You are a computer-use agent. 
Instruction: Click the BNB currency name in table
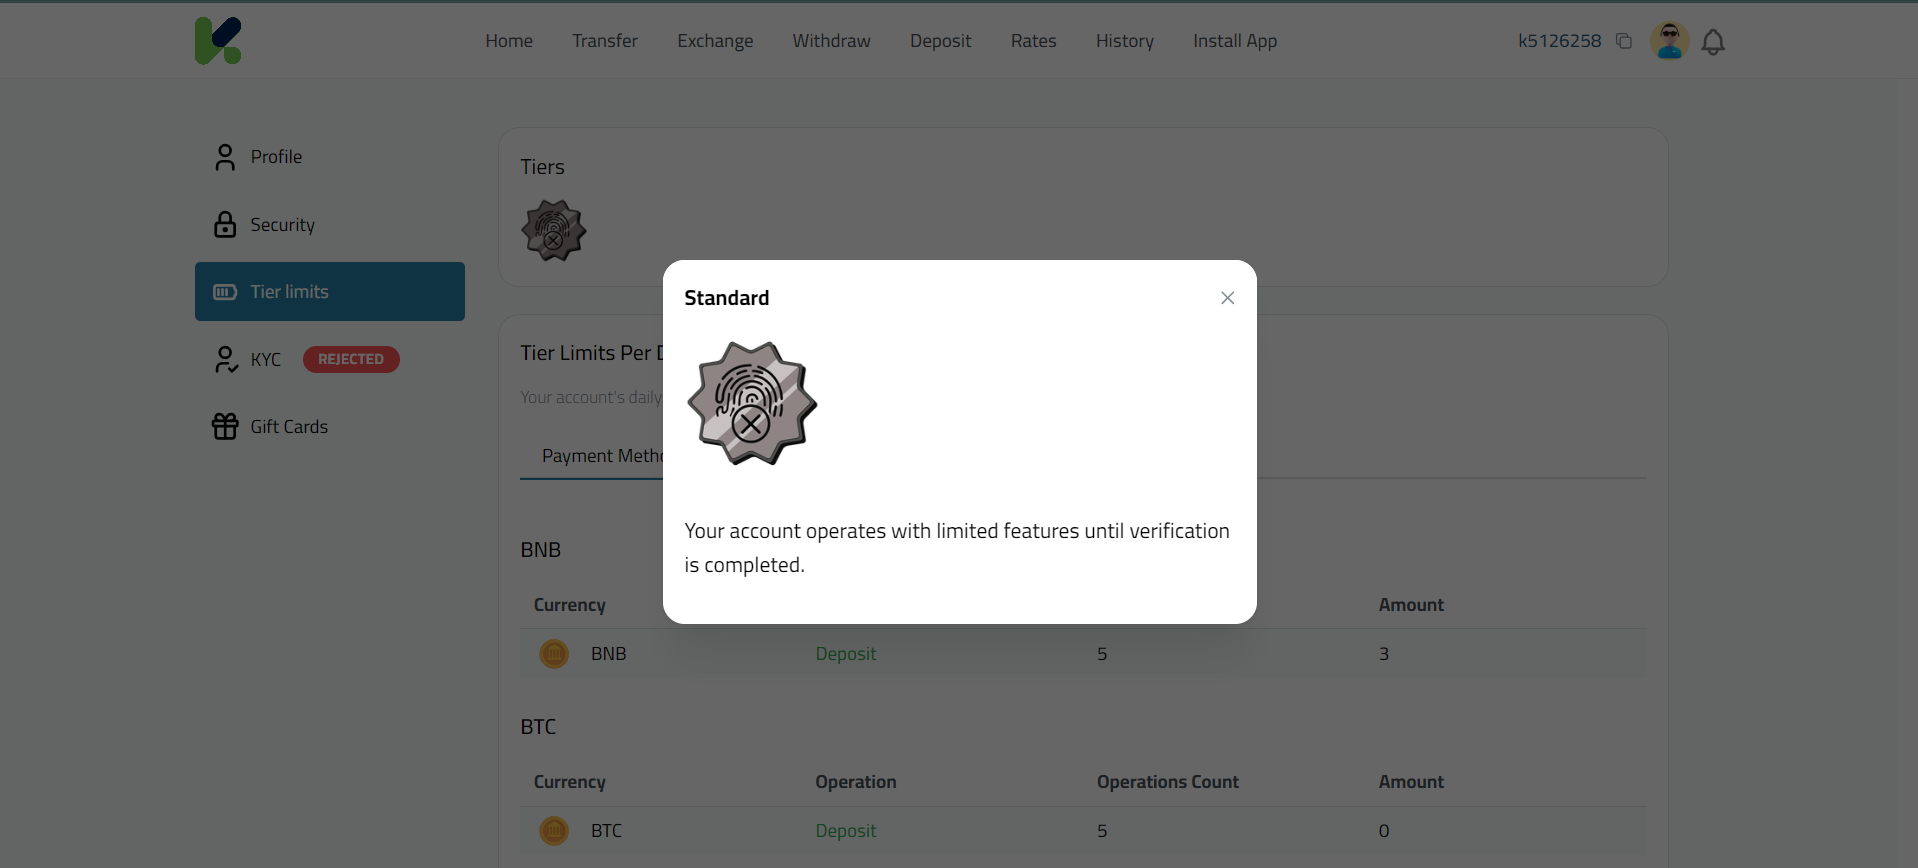coord(609,654)
